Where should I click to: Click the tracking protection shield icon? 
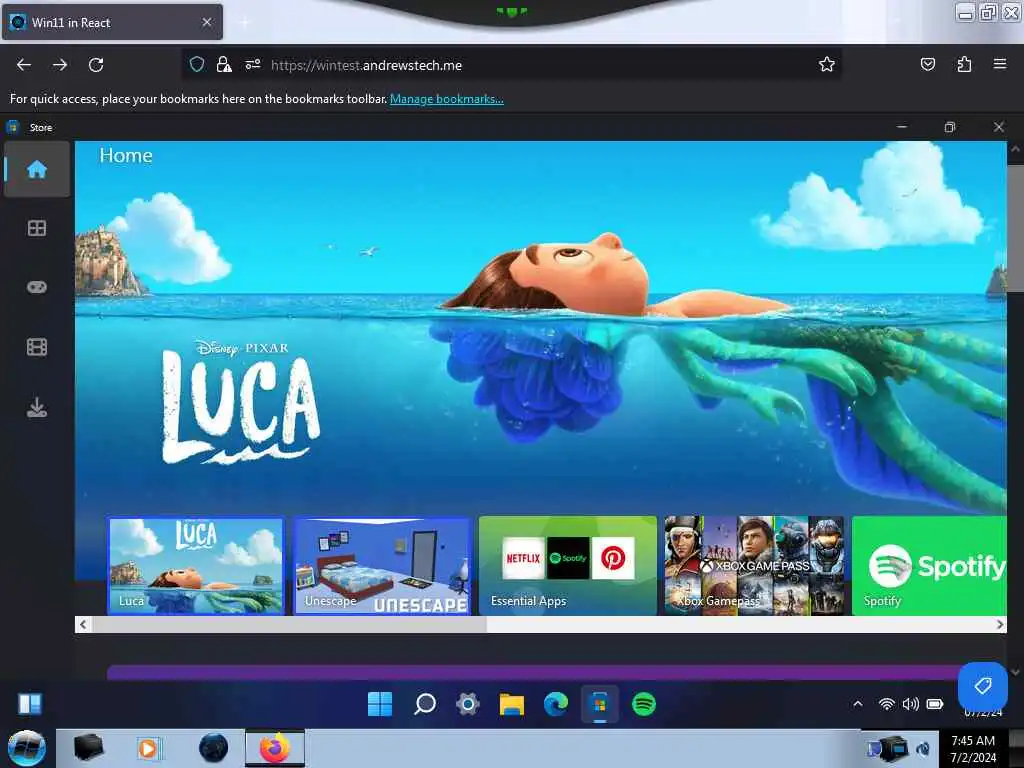click(197, 64)
